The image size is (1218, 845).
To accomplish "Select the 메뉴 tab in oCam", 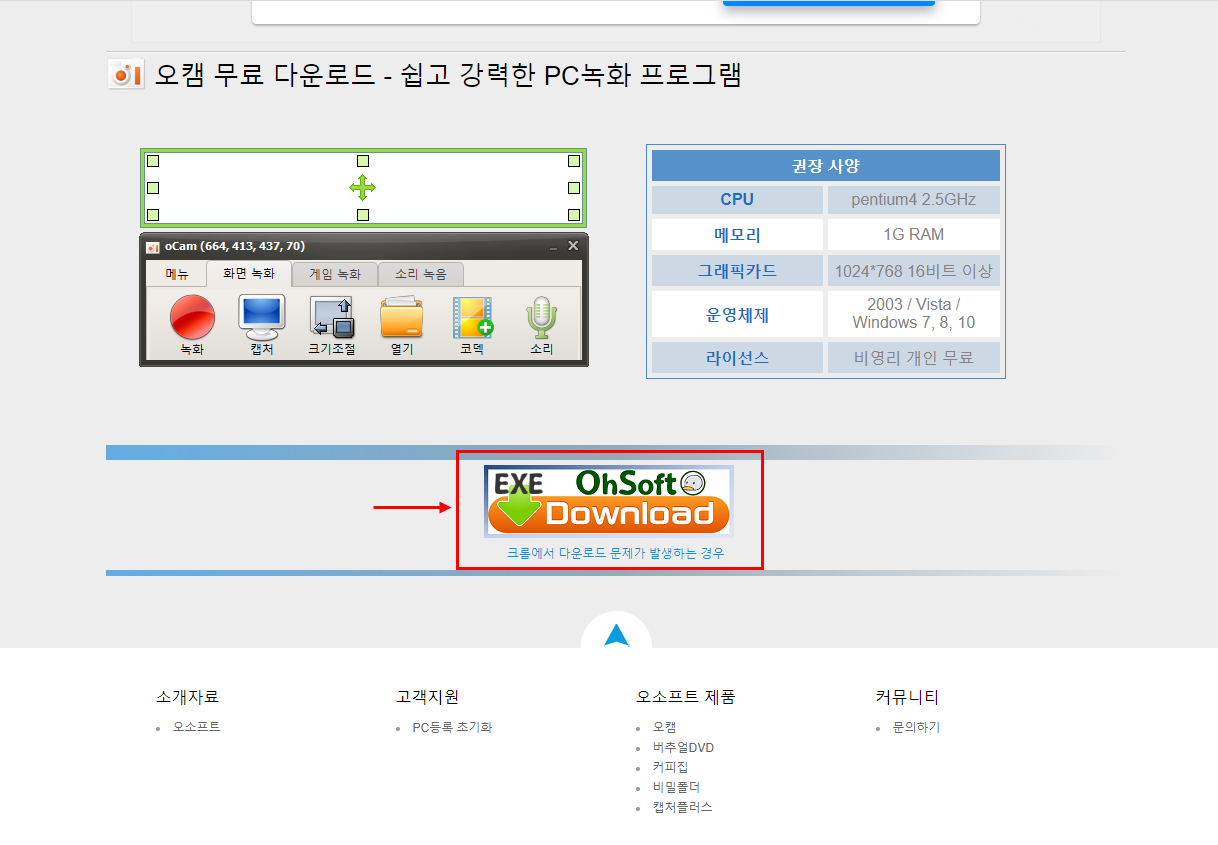I will point(177,274).
